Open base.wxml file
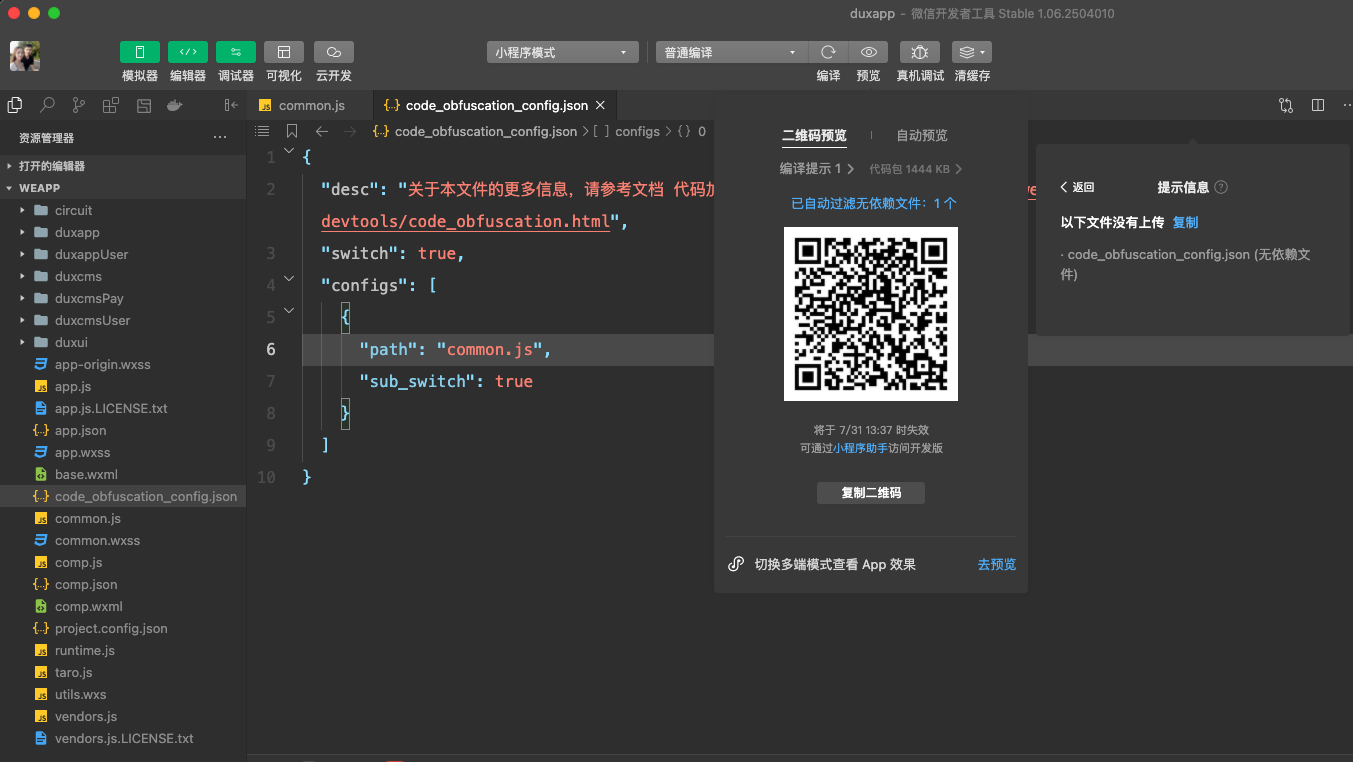 (x=123, y=474)
